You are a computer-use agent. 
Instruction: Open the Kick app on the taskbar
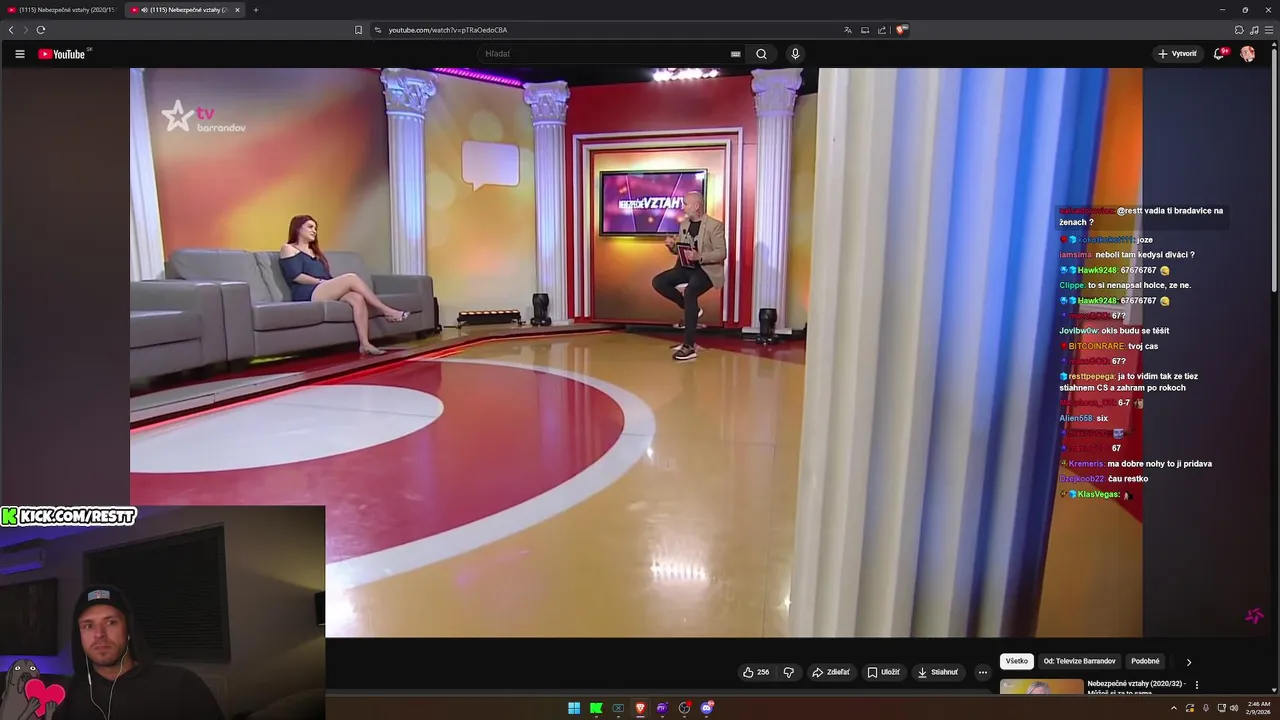[596, 708]
